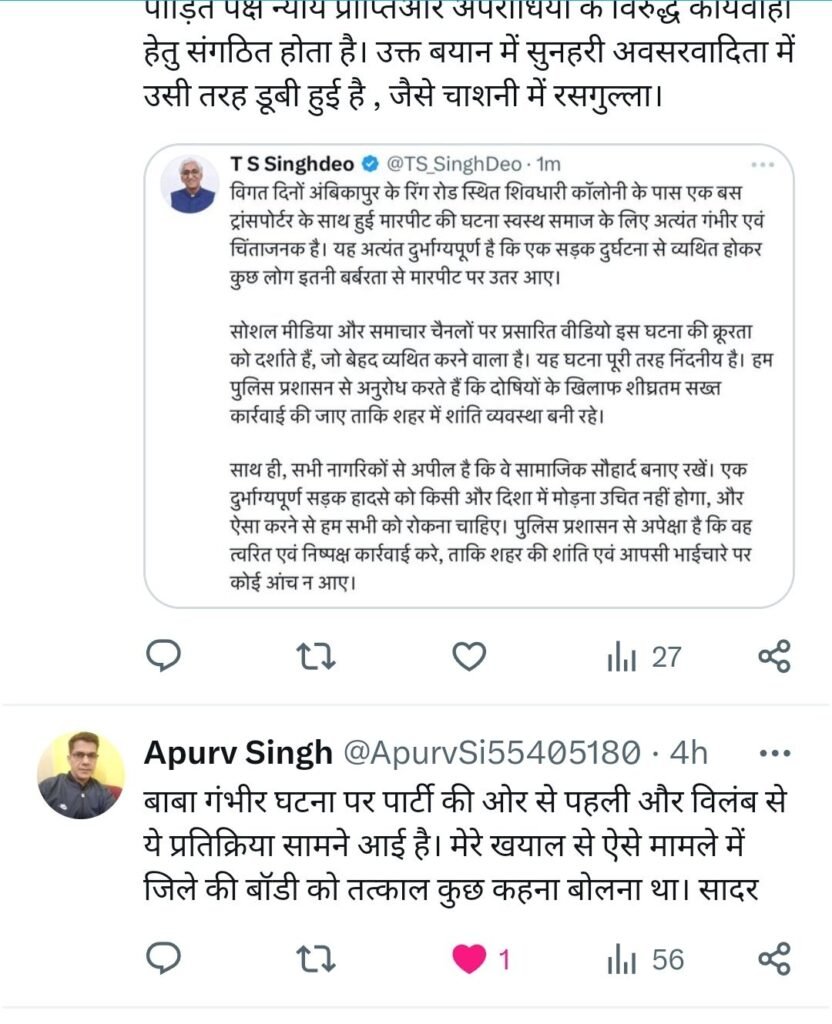Like the main post with 27 views
Image resolution: width=832 pixels, height=1024 pixels.
[468, 656]
